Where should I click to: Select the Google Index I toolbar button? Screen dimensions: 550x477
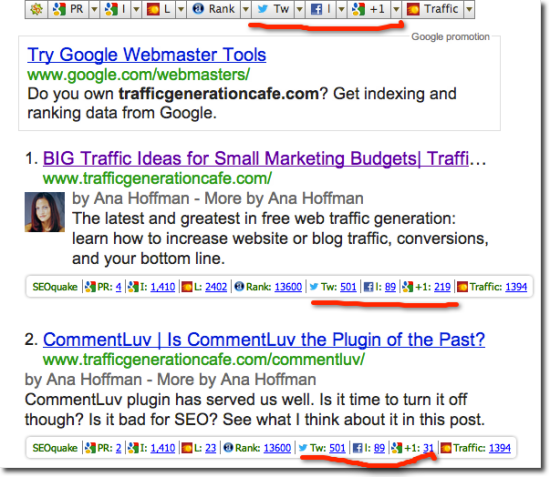click(x=115, y=9)
